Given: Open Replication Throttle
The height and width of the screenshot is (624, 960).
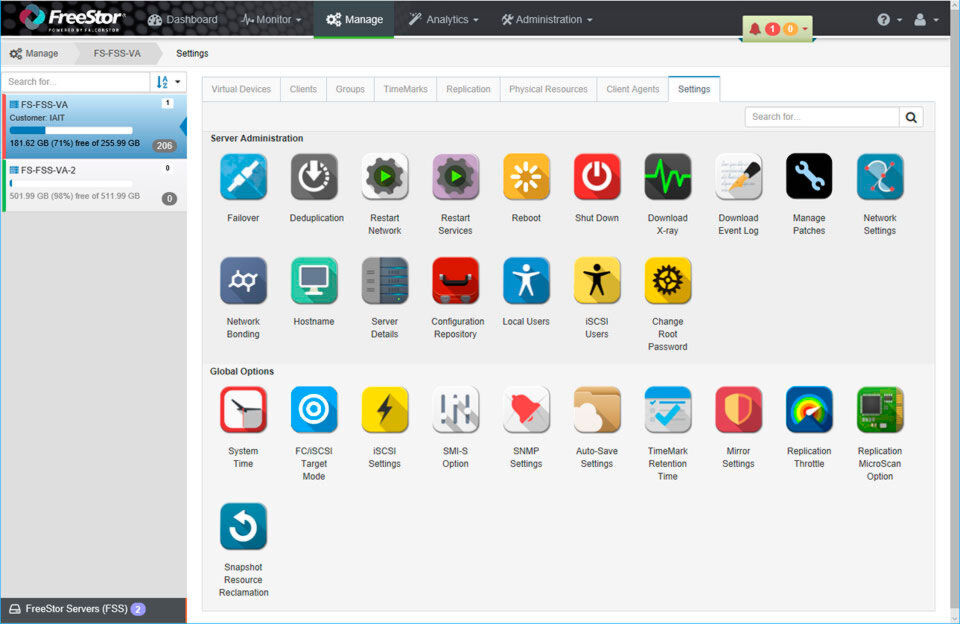Looking at the screenshot, I should [809, 410].
